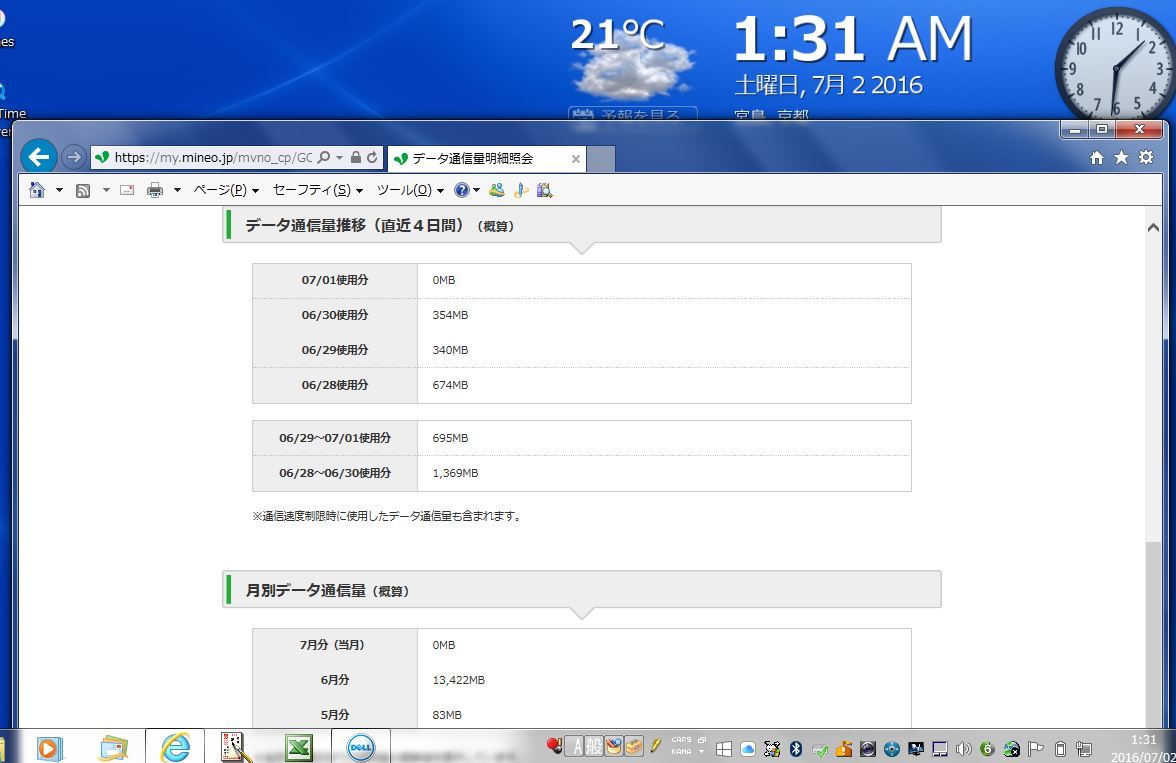This screenshot has width=1176, height=763.
Task: Open a new tab with the blank tab button
Action: [x=600, y=159]
